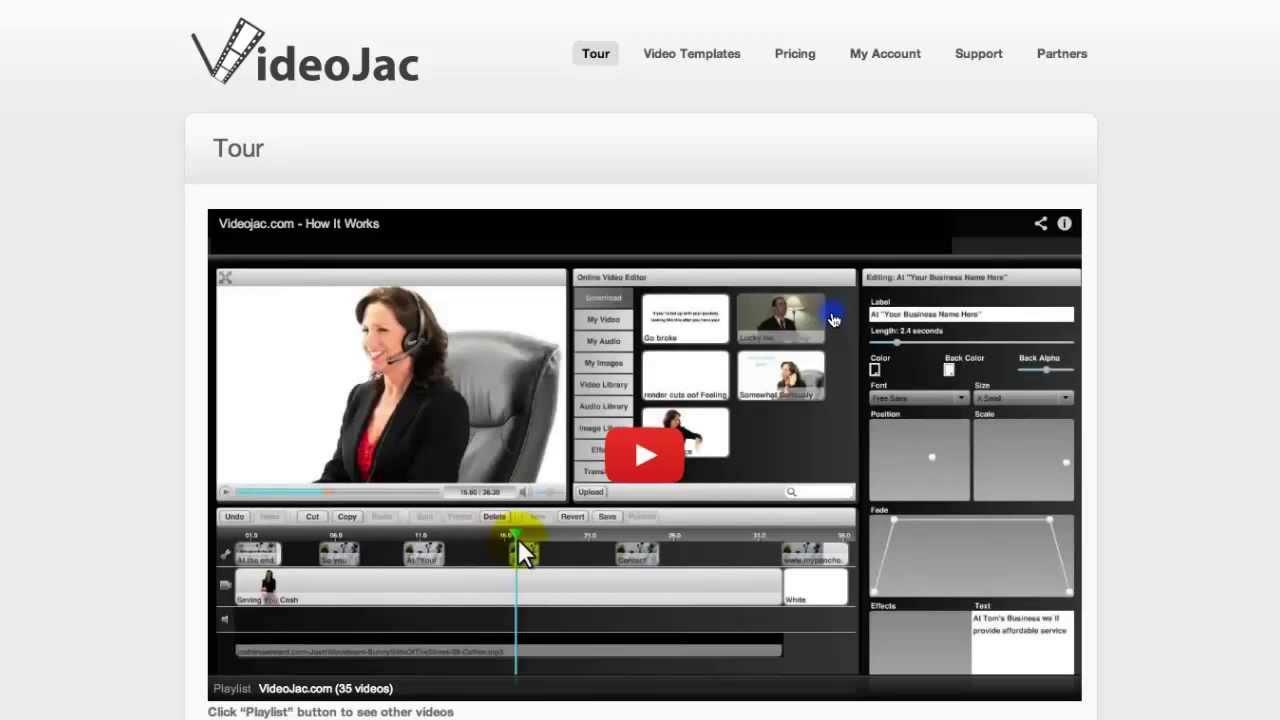Screen dimensions: 1280x720
Task: Click the Position pad dot
Action: 932,457
